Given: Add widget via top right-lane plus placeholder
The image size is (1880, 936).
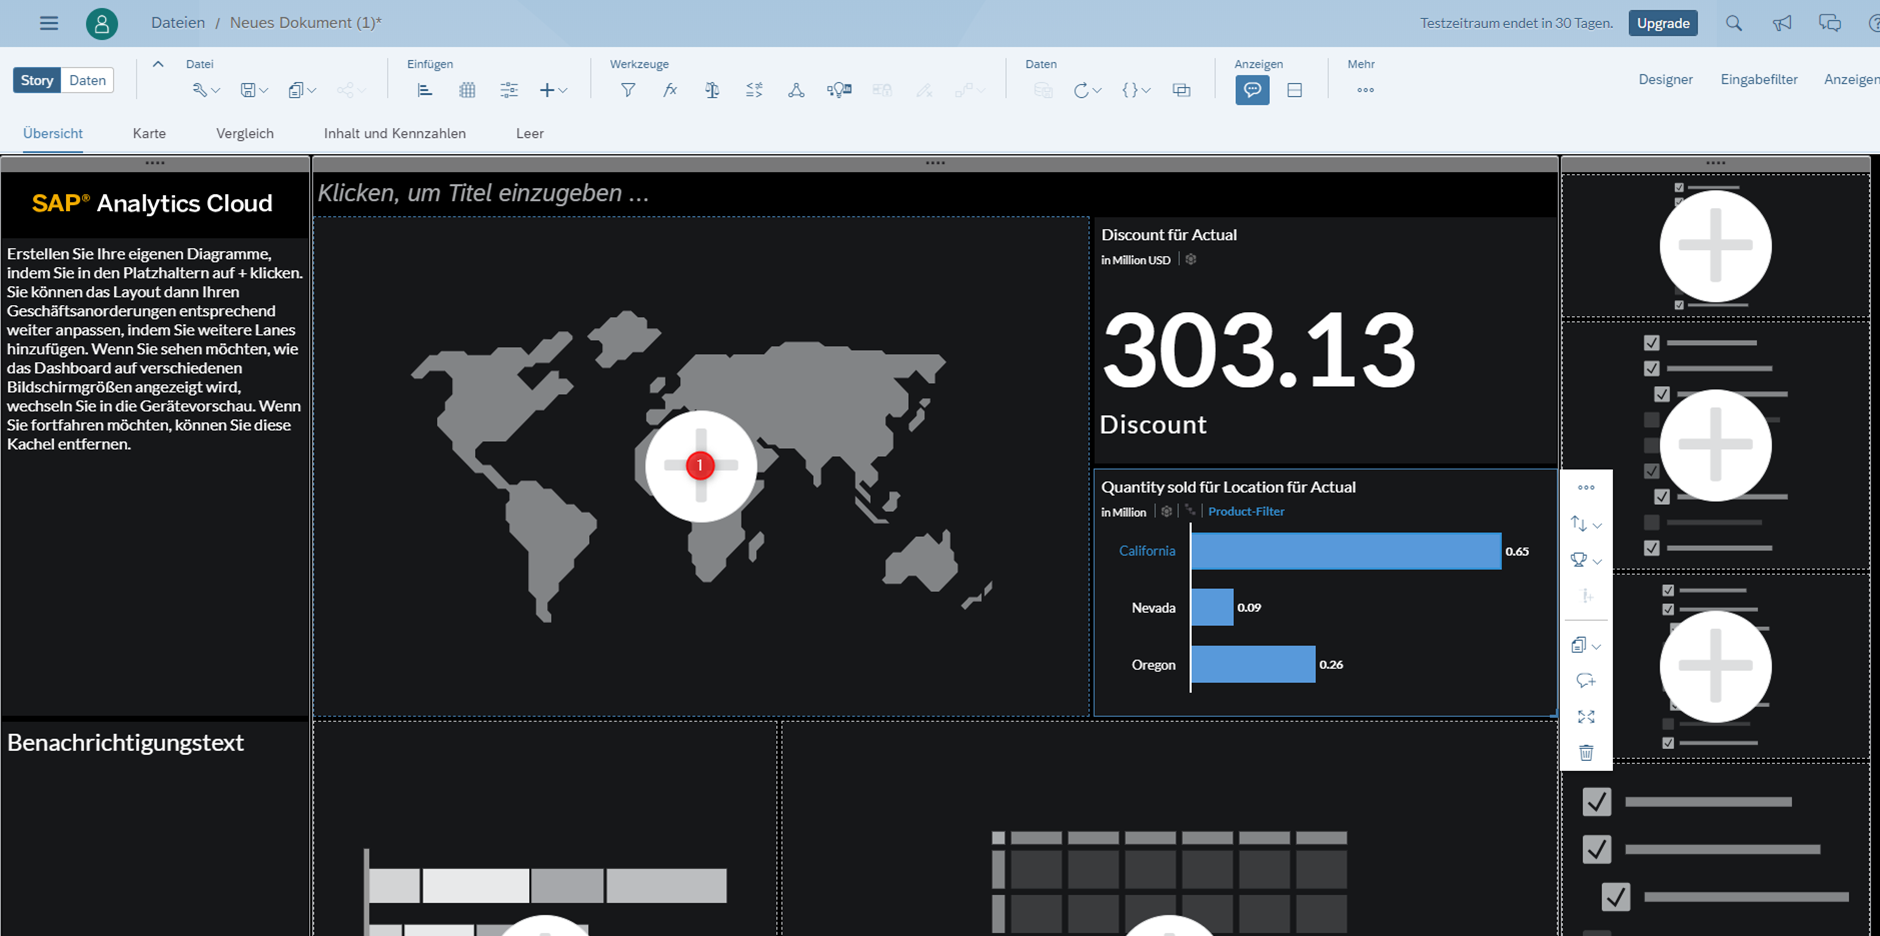Looking at the screenshot, I should coord(1715,246).
